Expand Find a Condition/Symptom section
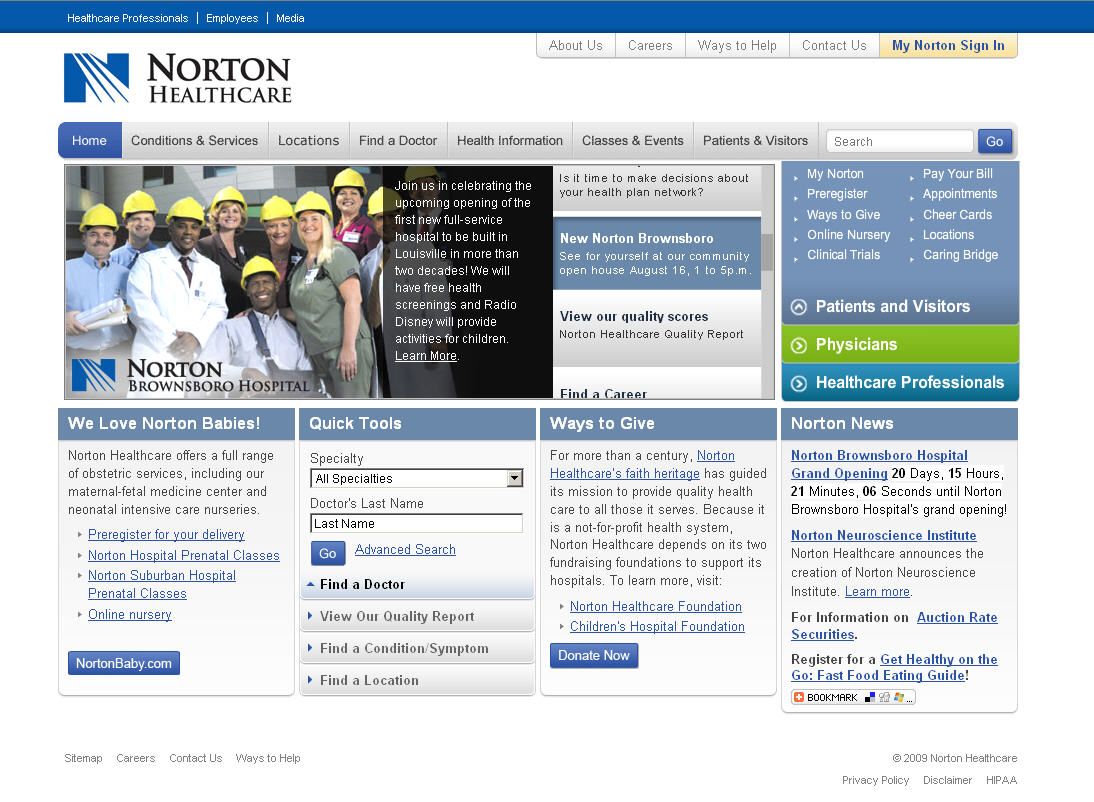 pos(417,648)
